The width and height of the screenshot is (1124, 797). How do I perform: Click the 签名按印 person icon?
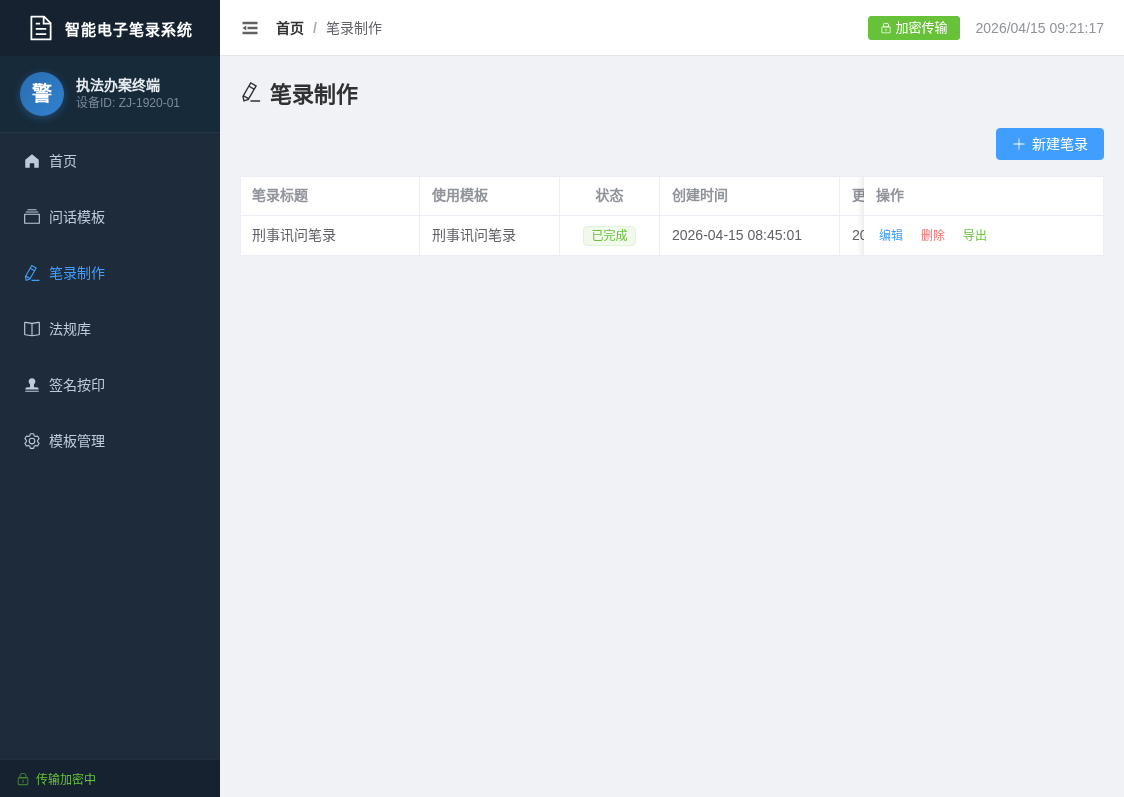click(31, 385)
